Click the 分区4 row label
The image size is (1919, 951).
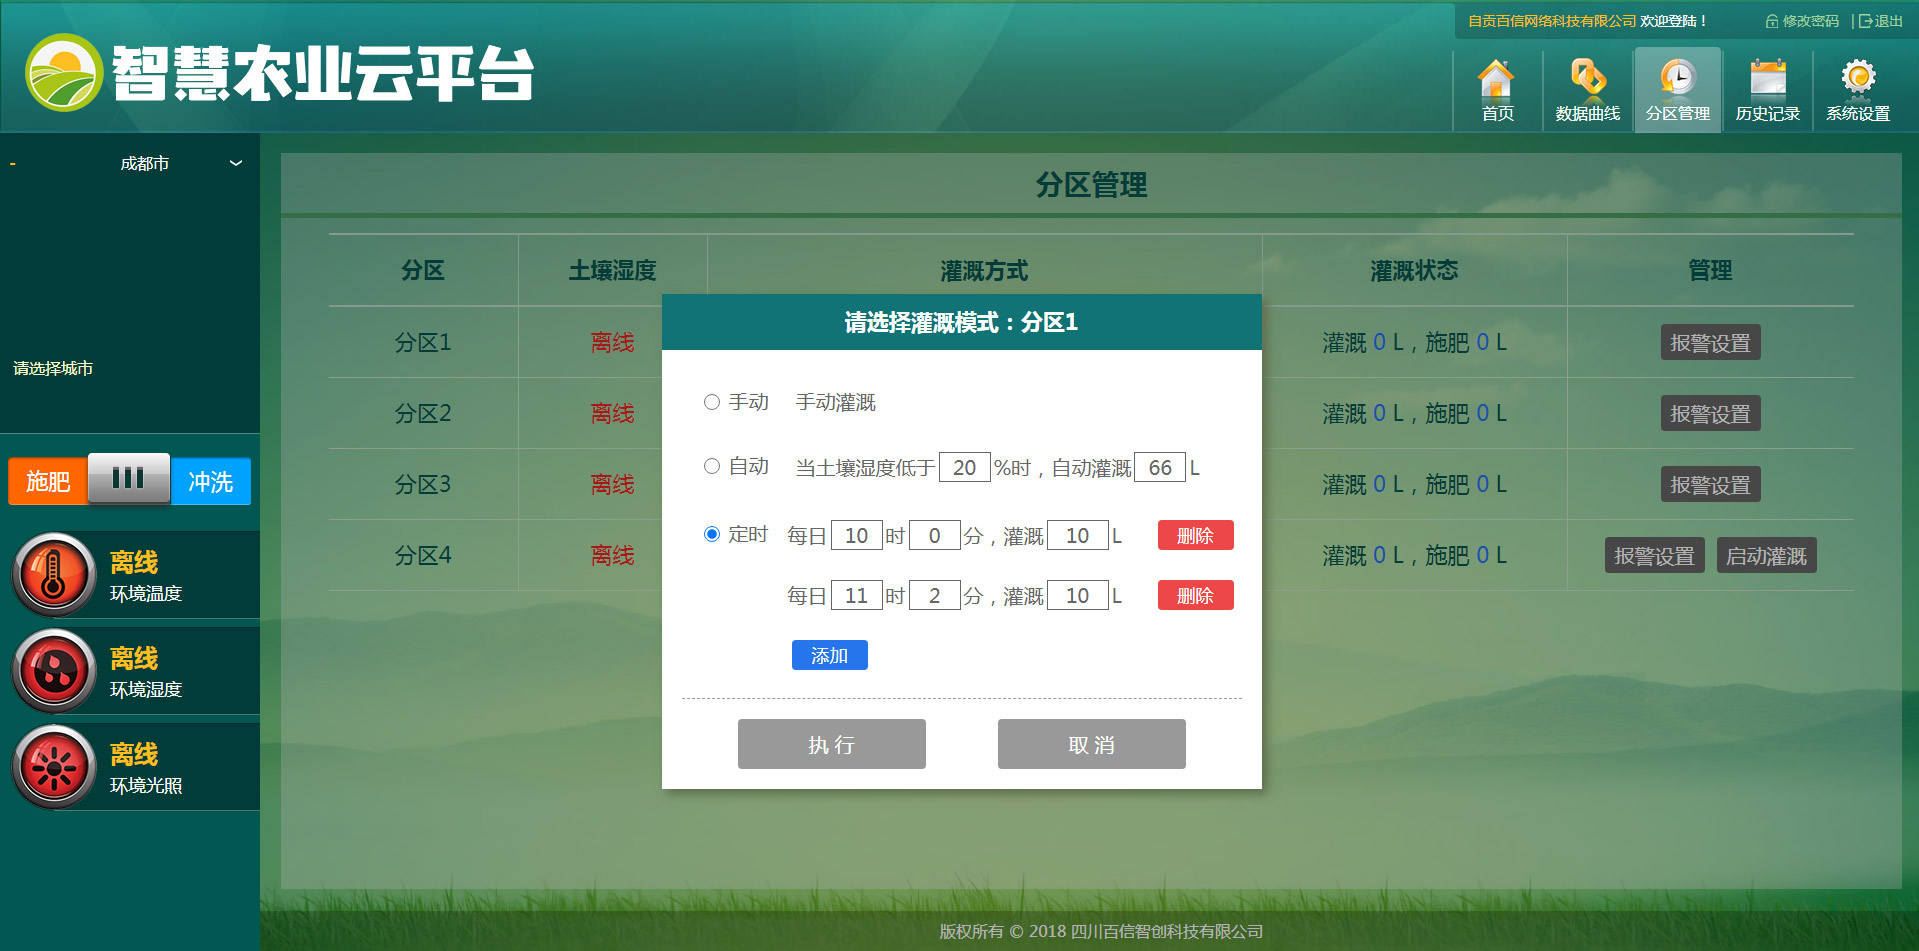(423, 555)
